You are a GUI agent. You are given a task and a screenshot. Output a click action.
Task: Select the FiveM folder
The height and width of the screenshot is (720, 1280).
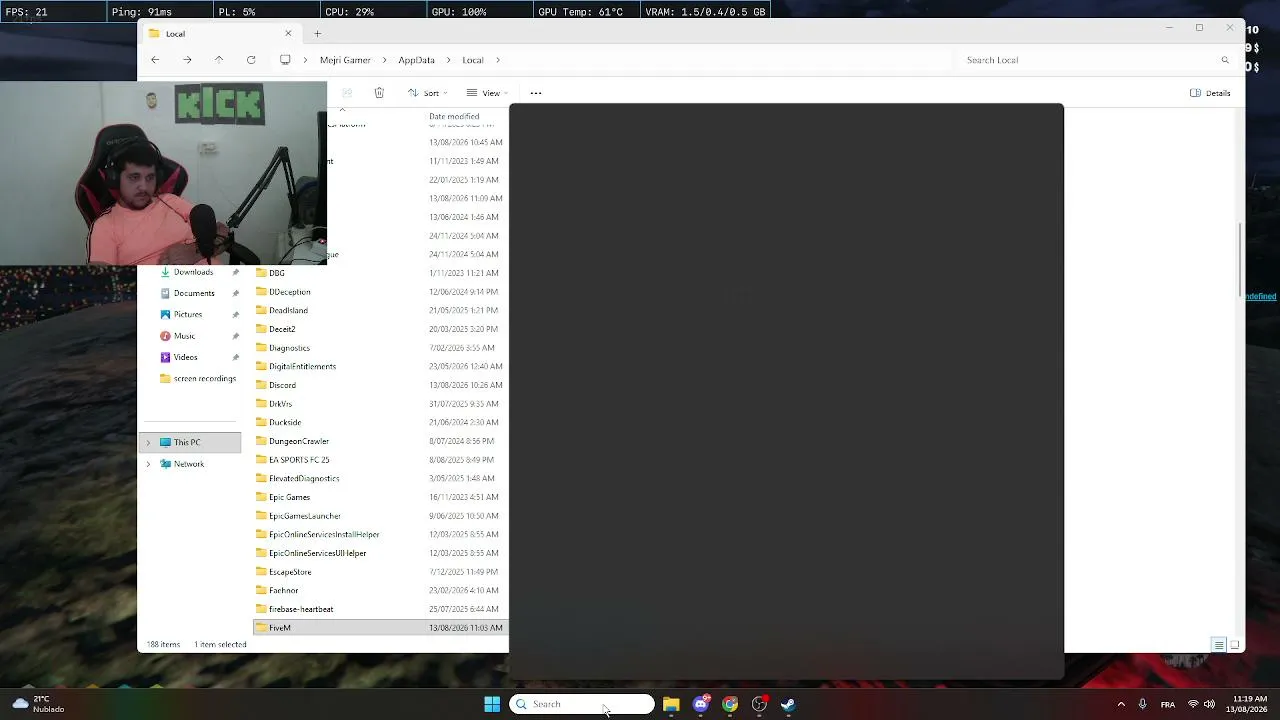tap(380, 628)
